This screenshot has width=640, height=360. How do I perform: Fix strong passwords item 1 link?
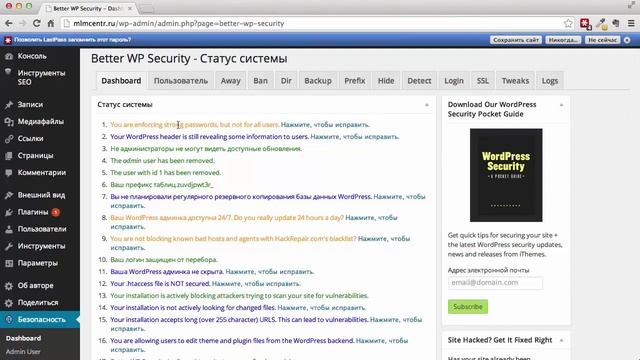pyautogui.click(x=325, y=125)
